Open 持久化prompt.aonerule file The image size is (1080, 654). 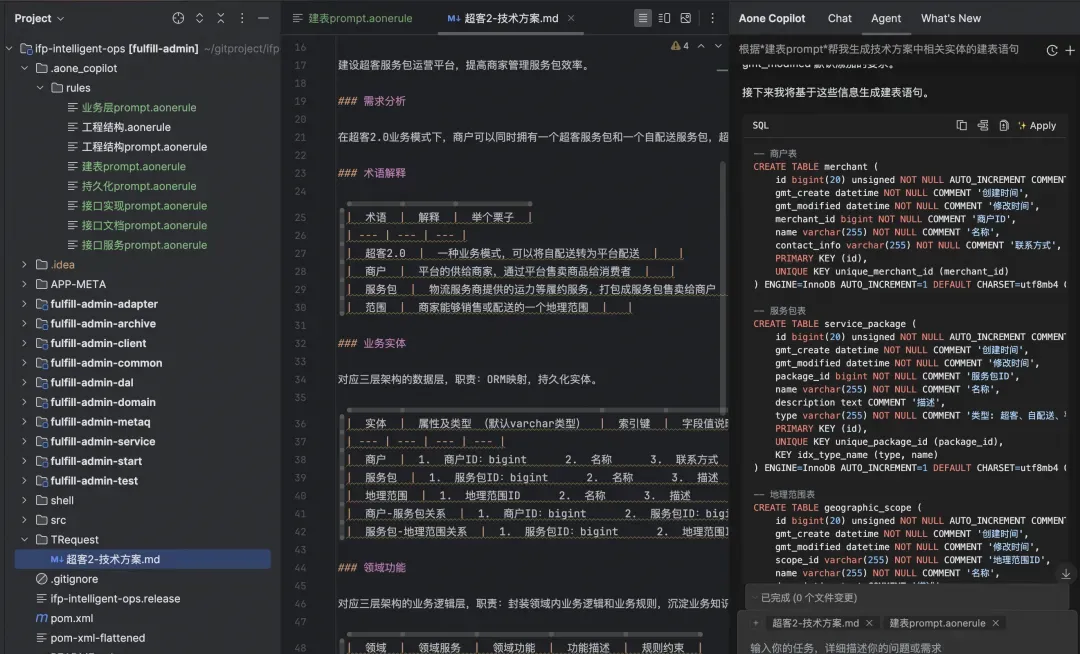click(x=138, y=186)
